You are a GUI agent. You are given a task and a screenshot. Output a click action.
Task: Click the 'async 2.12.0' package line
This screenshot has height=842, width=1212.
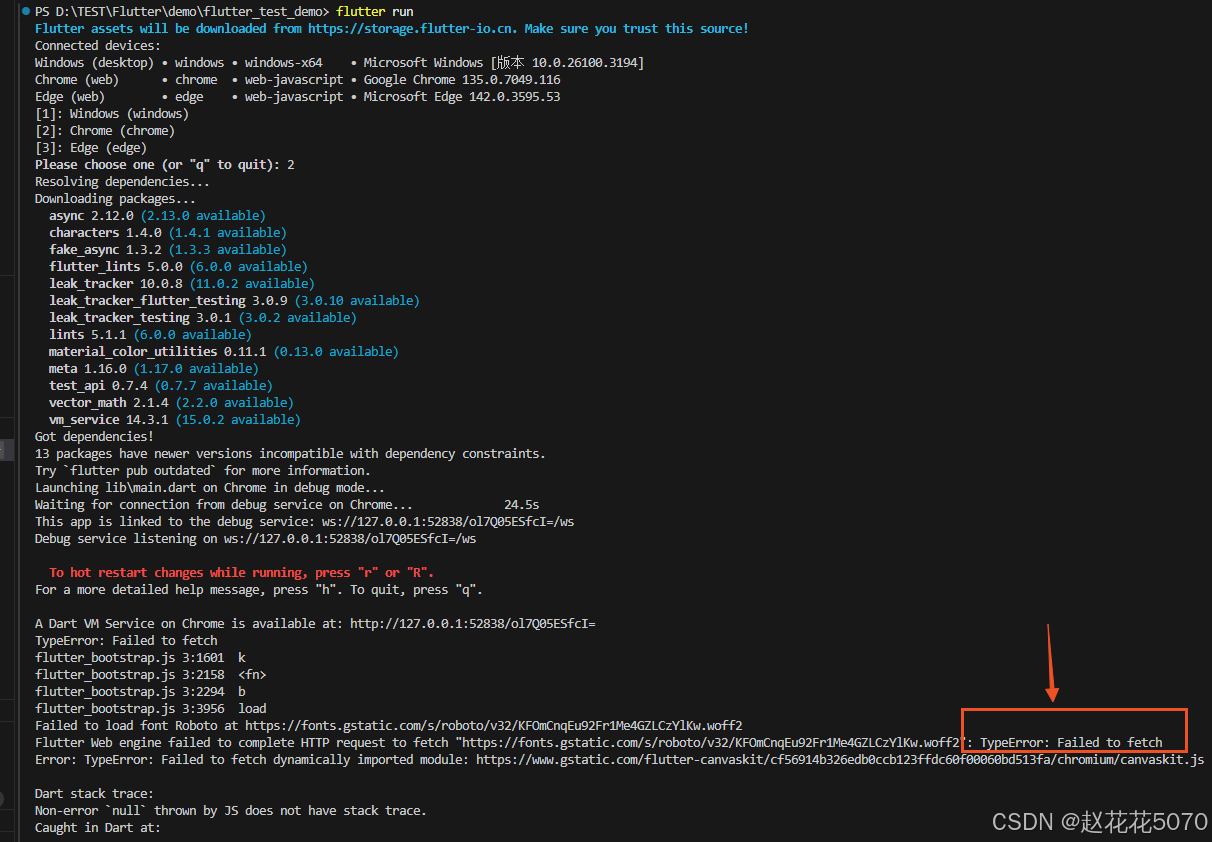point(157,215)
